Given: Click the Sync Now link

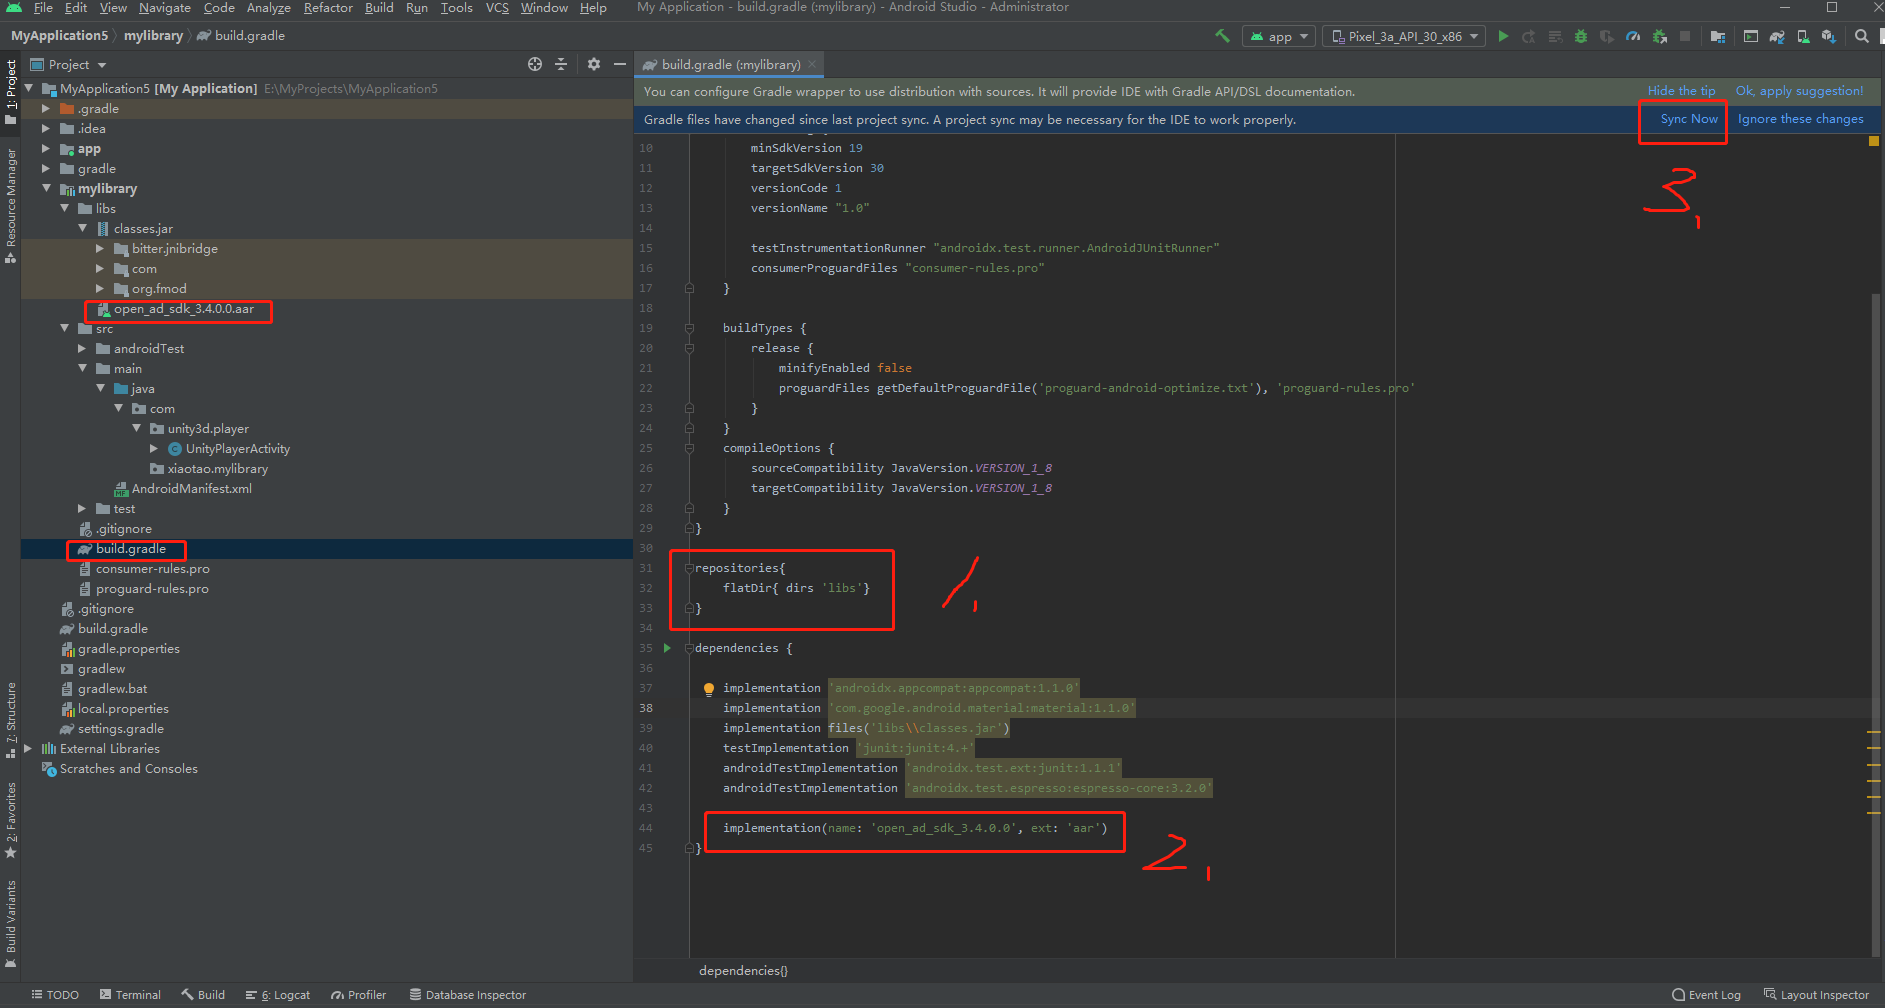Looking at the screenshot, I should point(1689,119).
